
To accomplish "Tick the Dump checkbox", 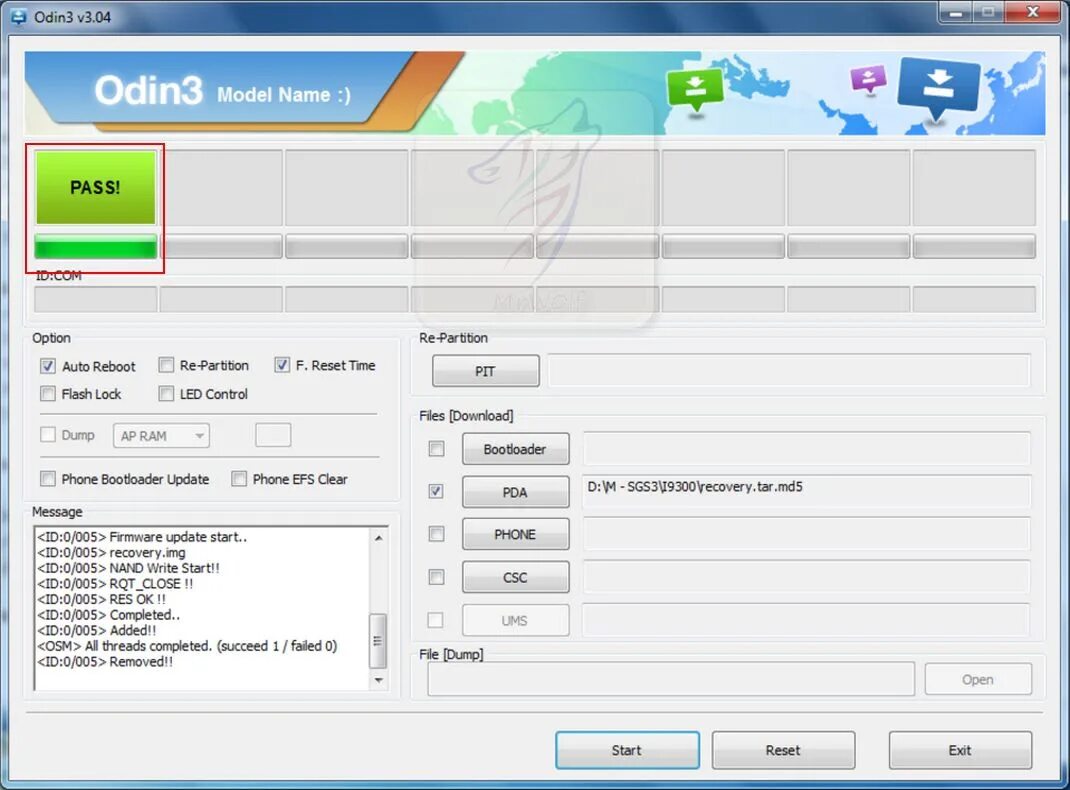I will click(x=48, y=435).
